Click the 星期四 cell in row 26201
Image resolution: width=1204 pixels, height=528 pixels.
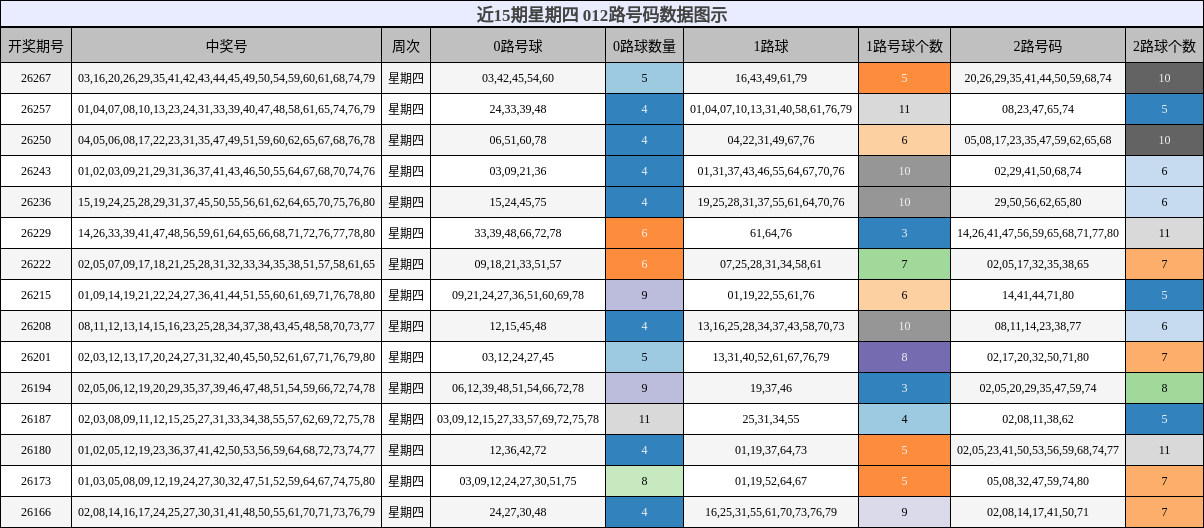(406, 357)
